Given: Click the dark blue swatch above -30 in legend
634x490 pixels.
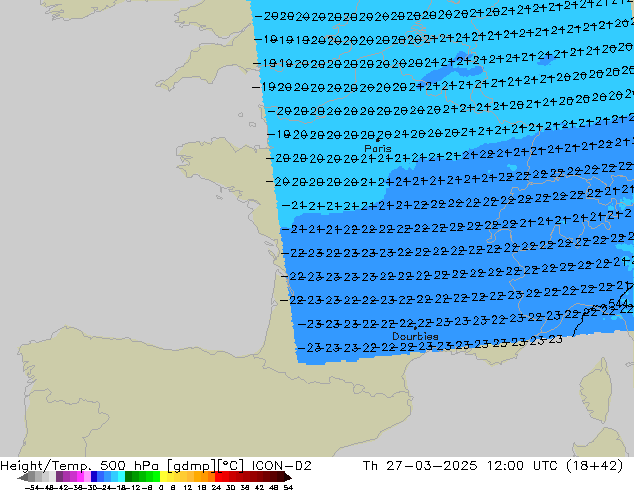Looking at the screenshot, I should tap(94, 477).
